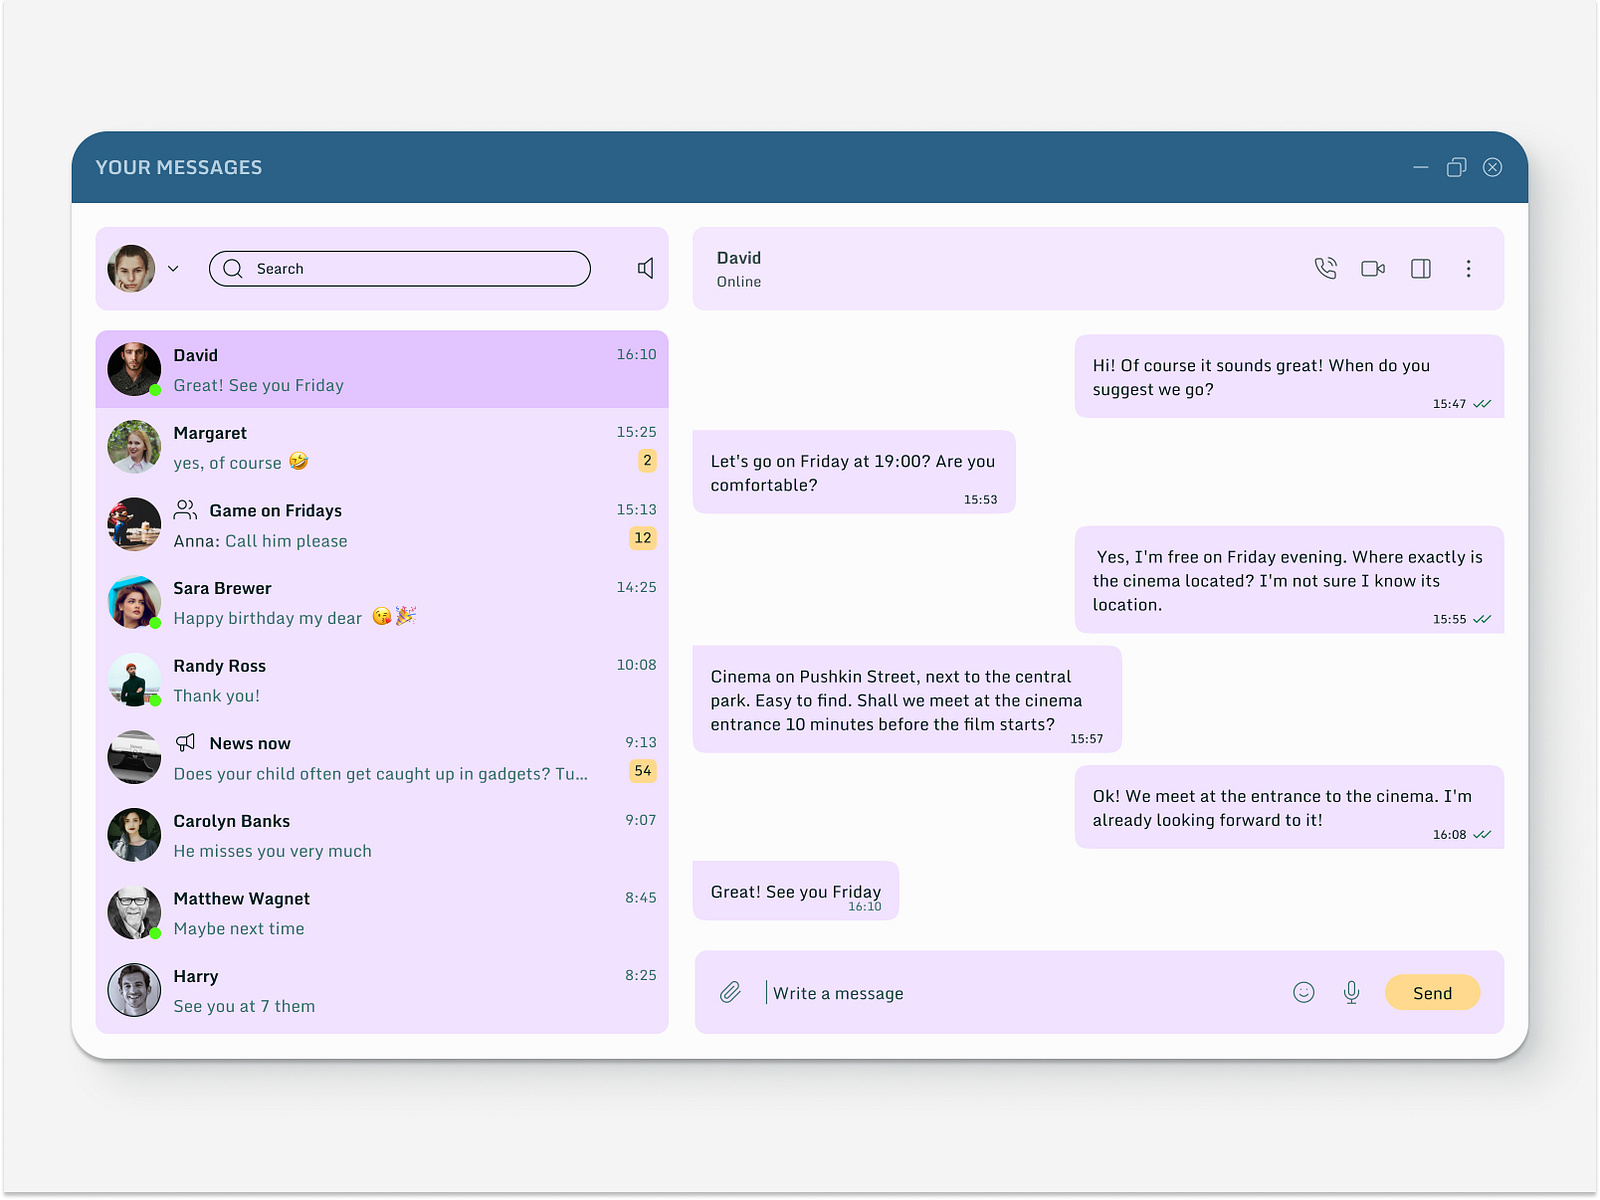This screenshot has height=1200, width=1600.
Task: Attach a file using the paperclip icon
Action: click(x=729, y=992)
